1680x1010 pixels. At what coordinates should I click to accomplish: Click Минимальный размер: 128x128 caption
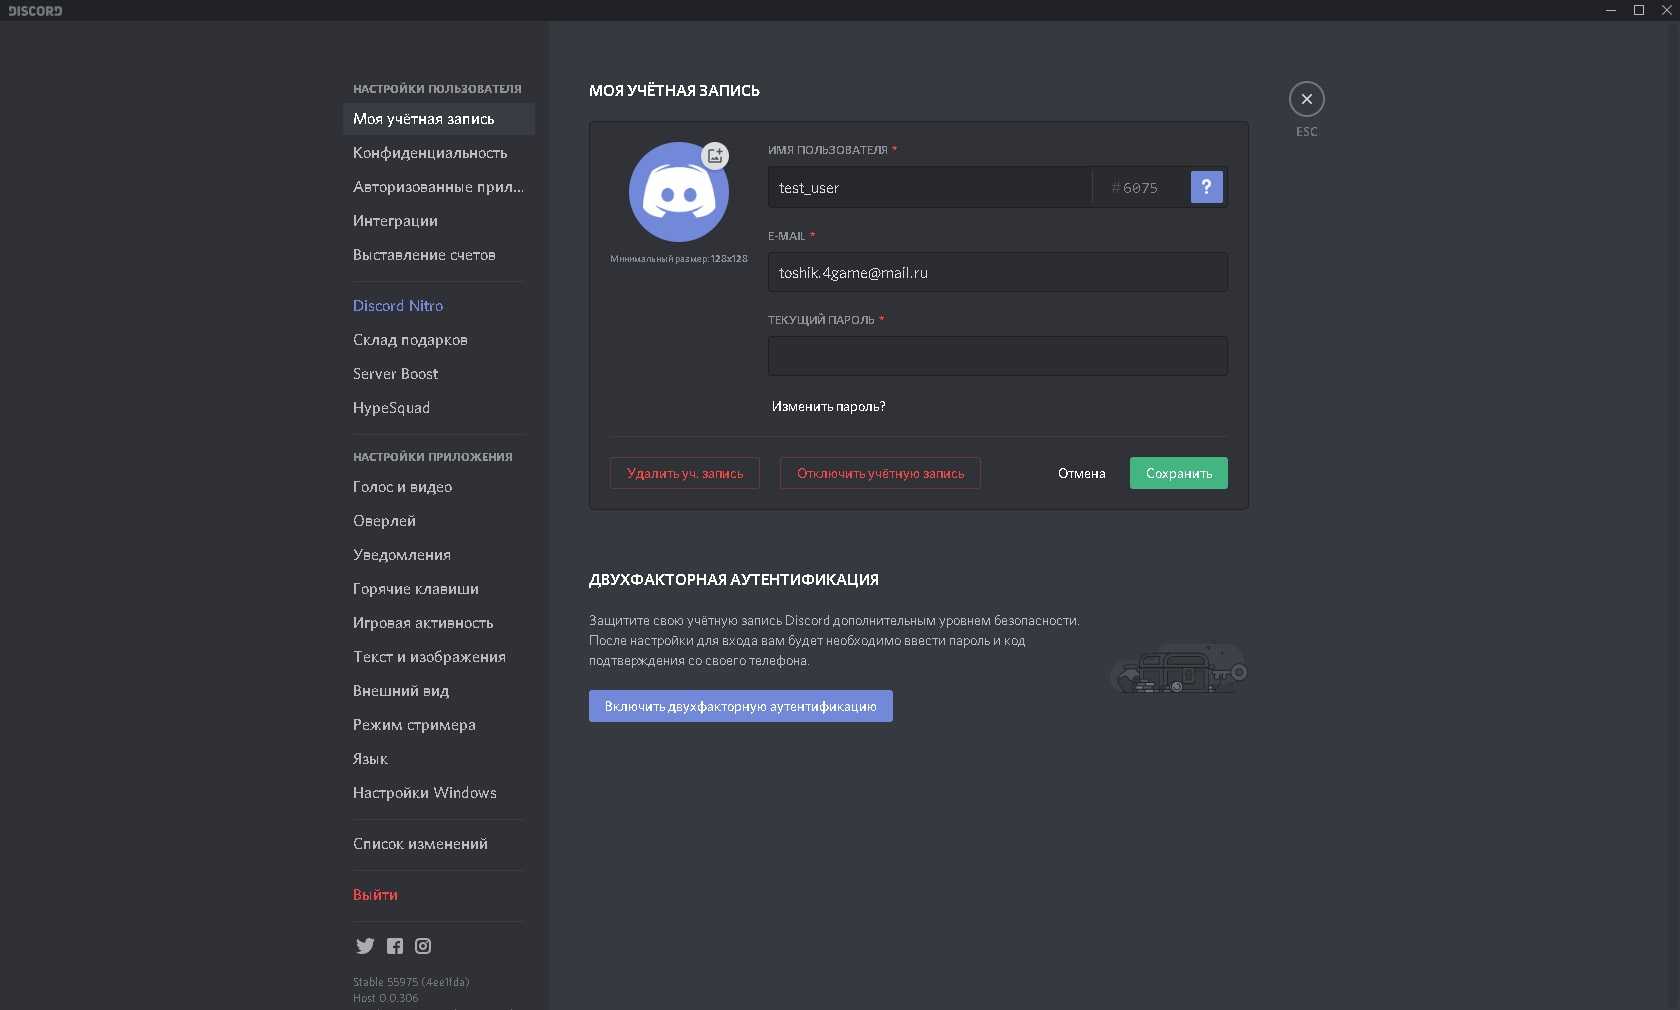point(679,259)
